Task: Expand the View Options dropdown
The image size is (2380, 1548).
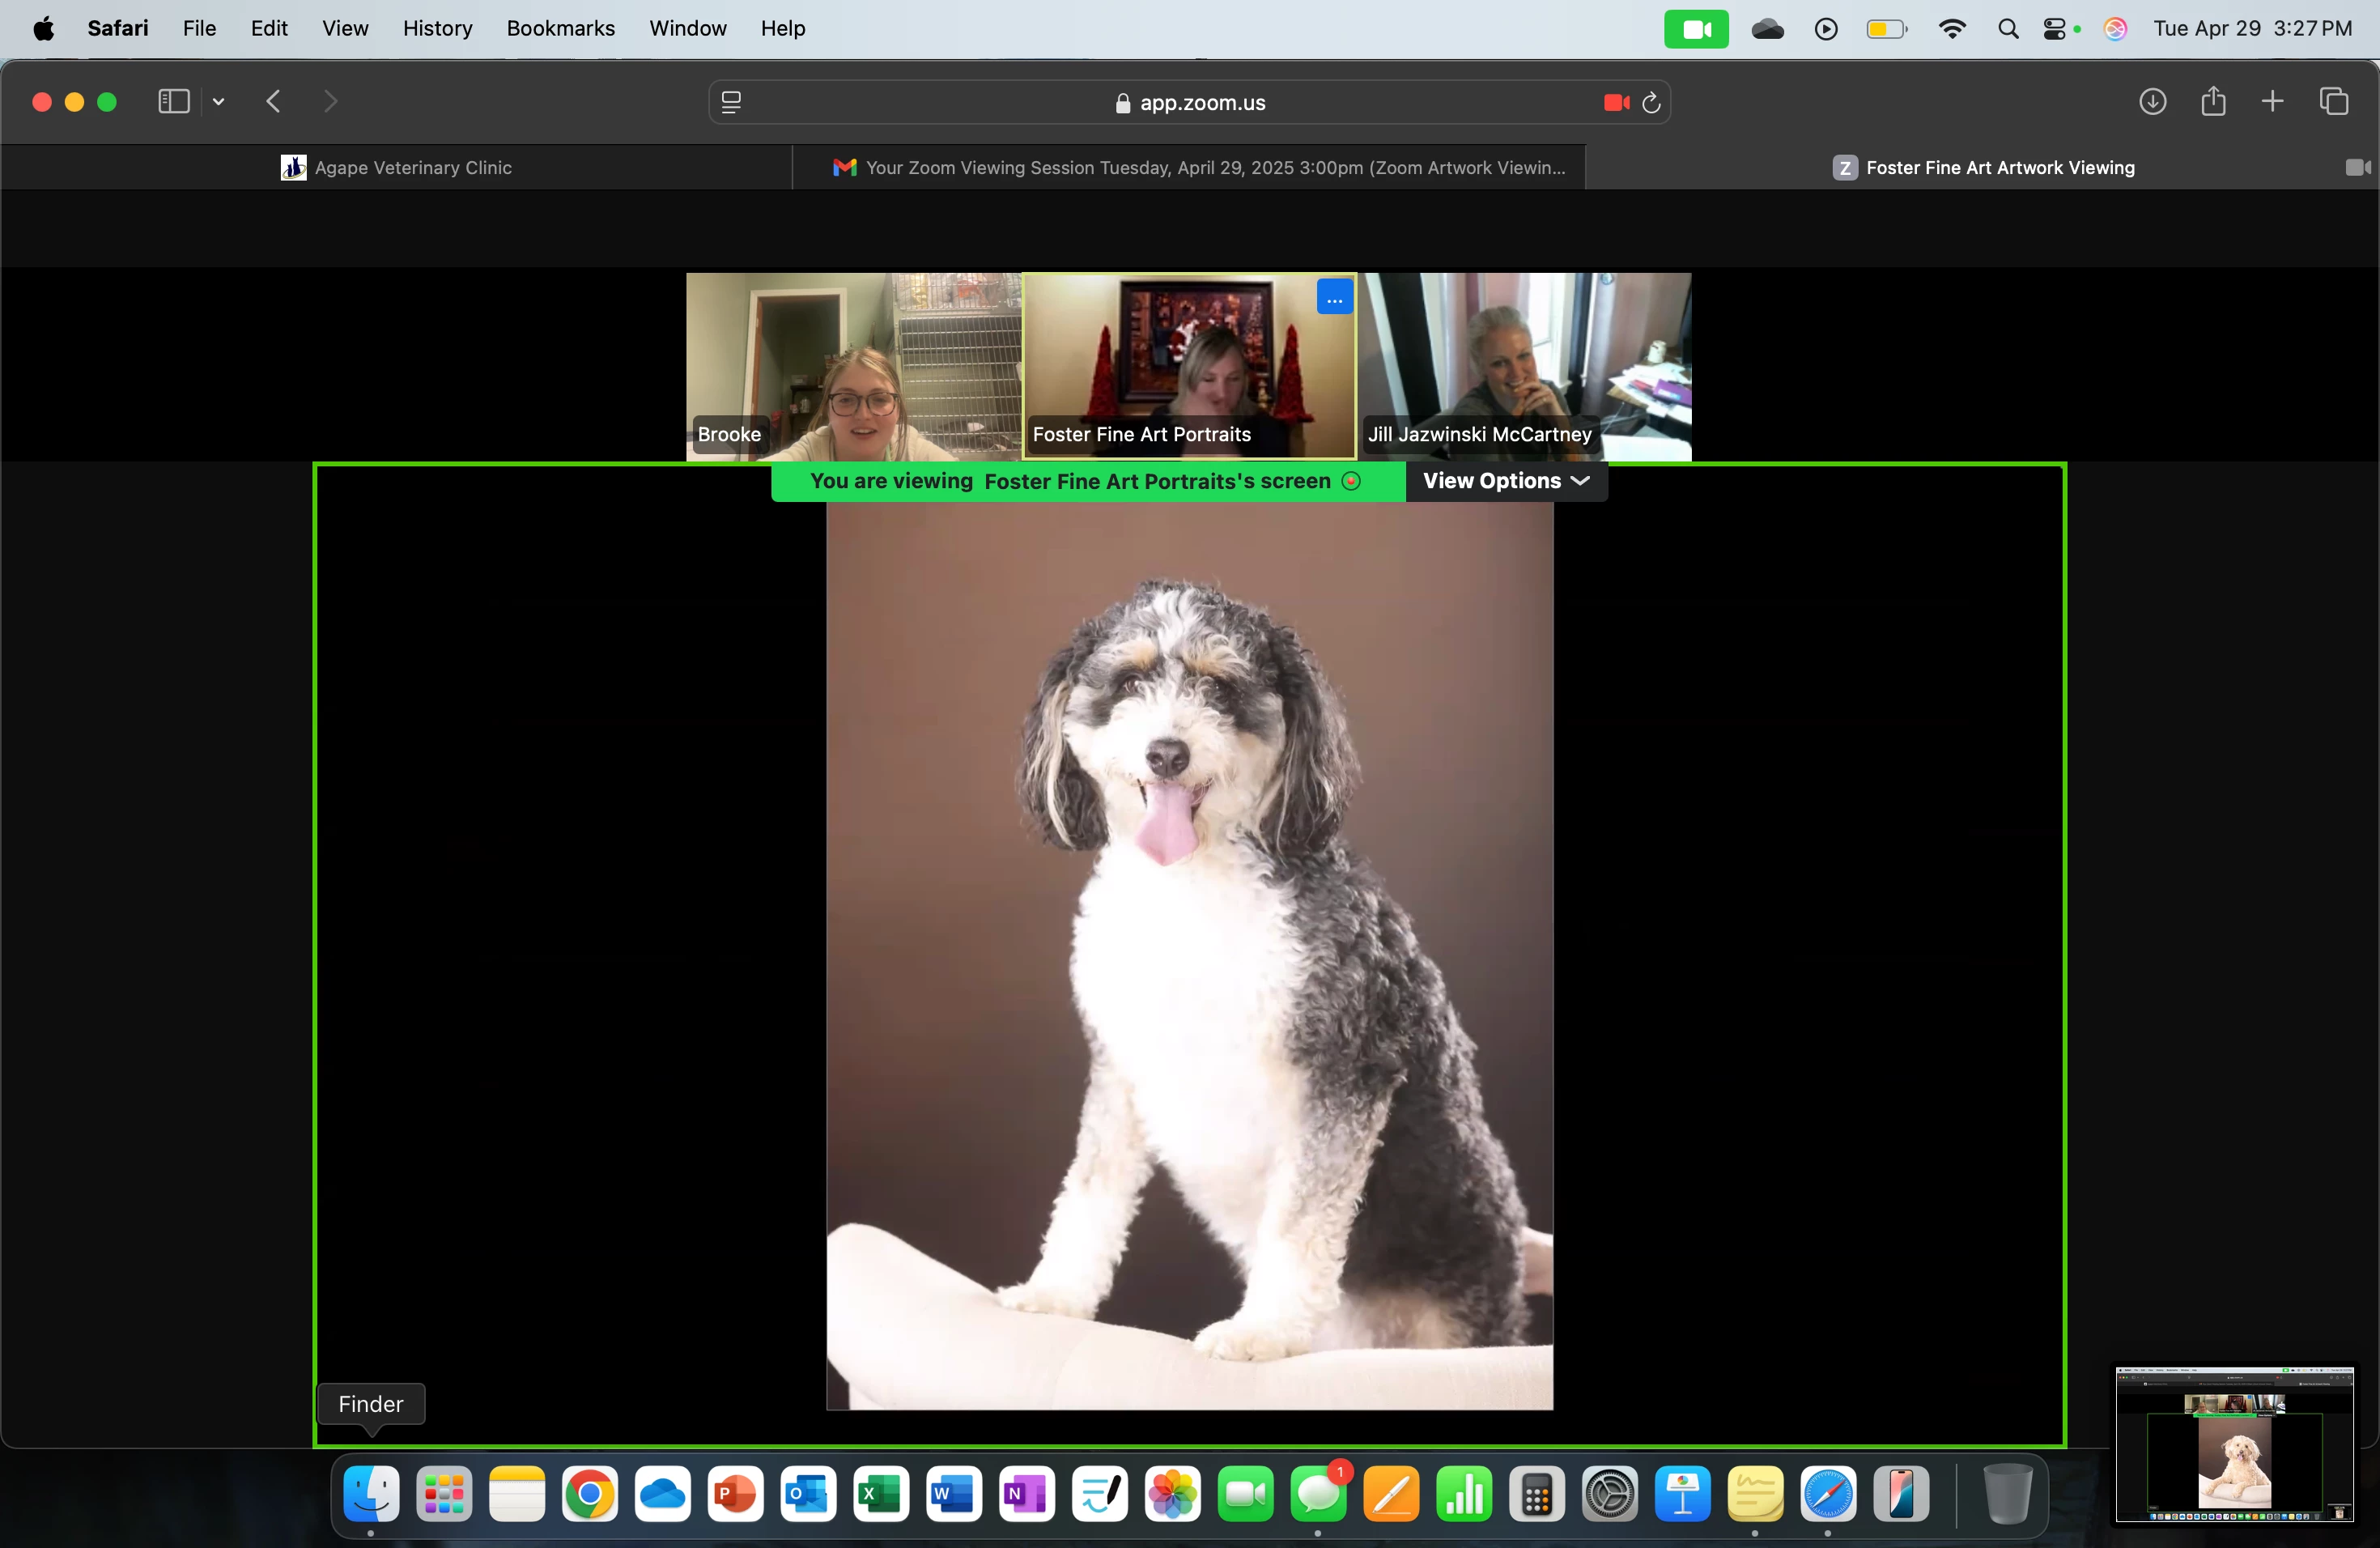Action: [1506, 481]
